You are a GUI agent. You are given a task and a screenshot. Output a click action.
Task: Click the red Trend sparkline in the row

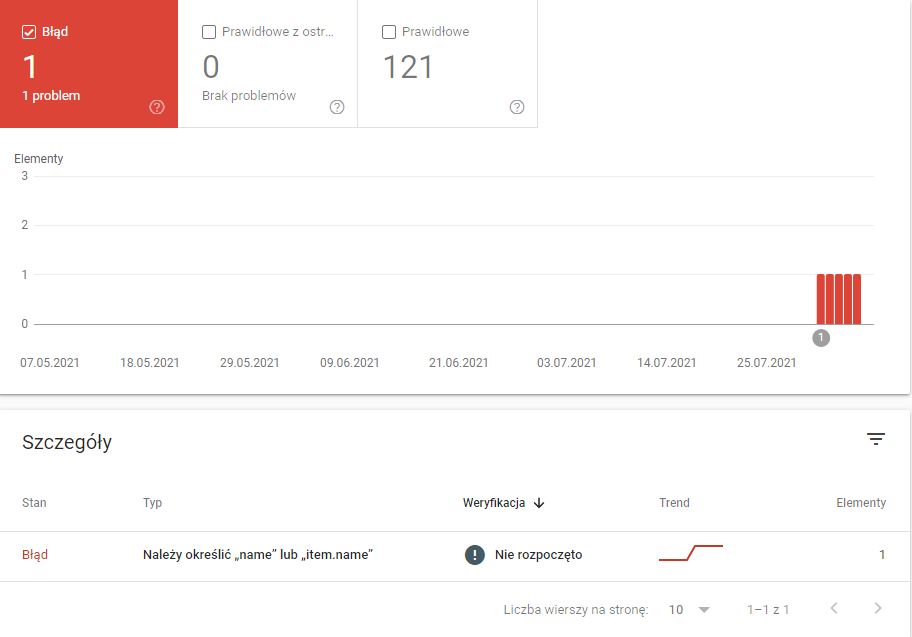[x=690, y=553]
